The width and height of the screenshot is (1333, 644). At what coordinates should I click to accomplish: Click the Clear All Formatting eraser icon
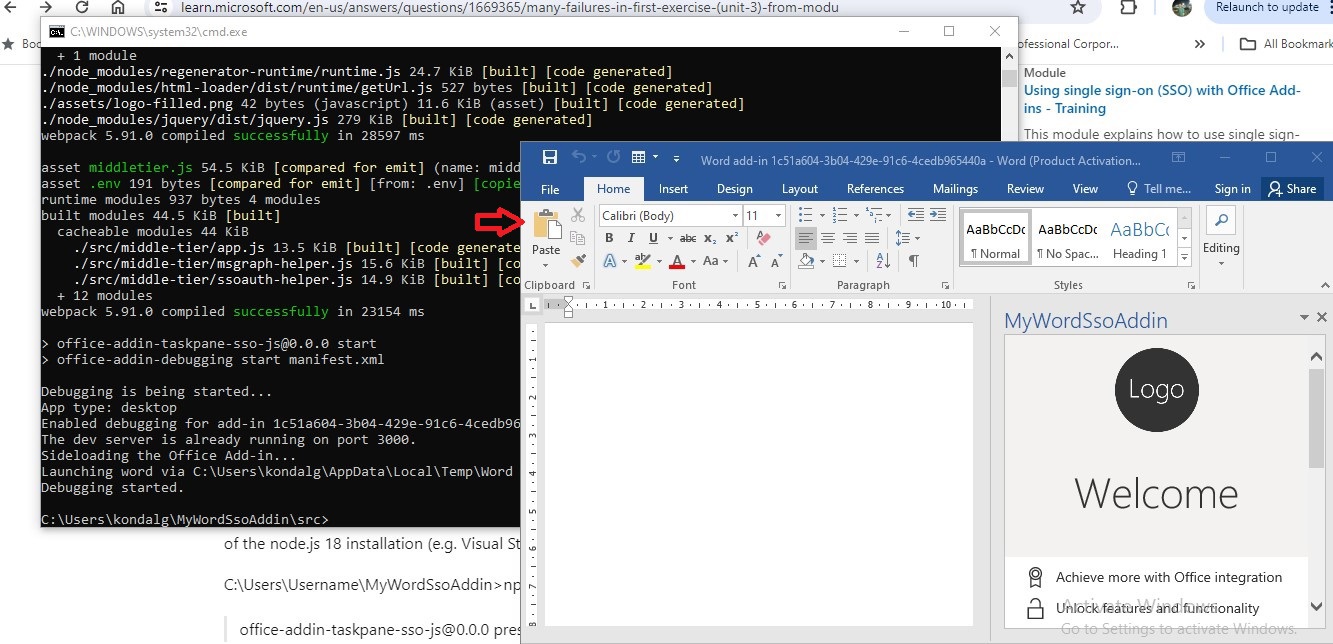coord(764,238)
